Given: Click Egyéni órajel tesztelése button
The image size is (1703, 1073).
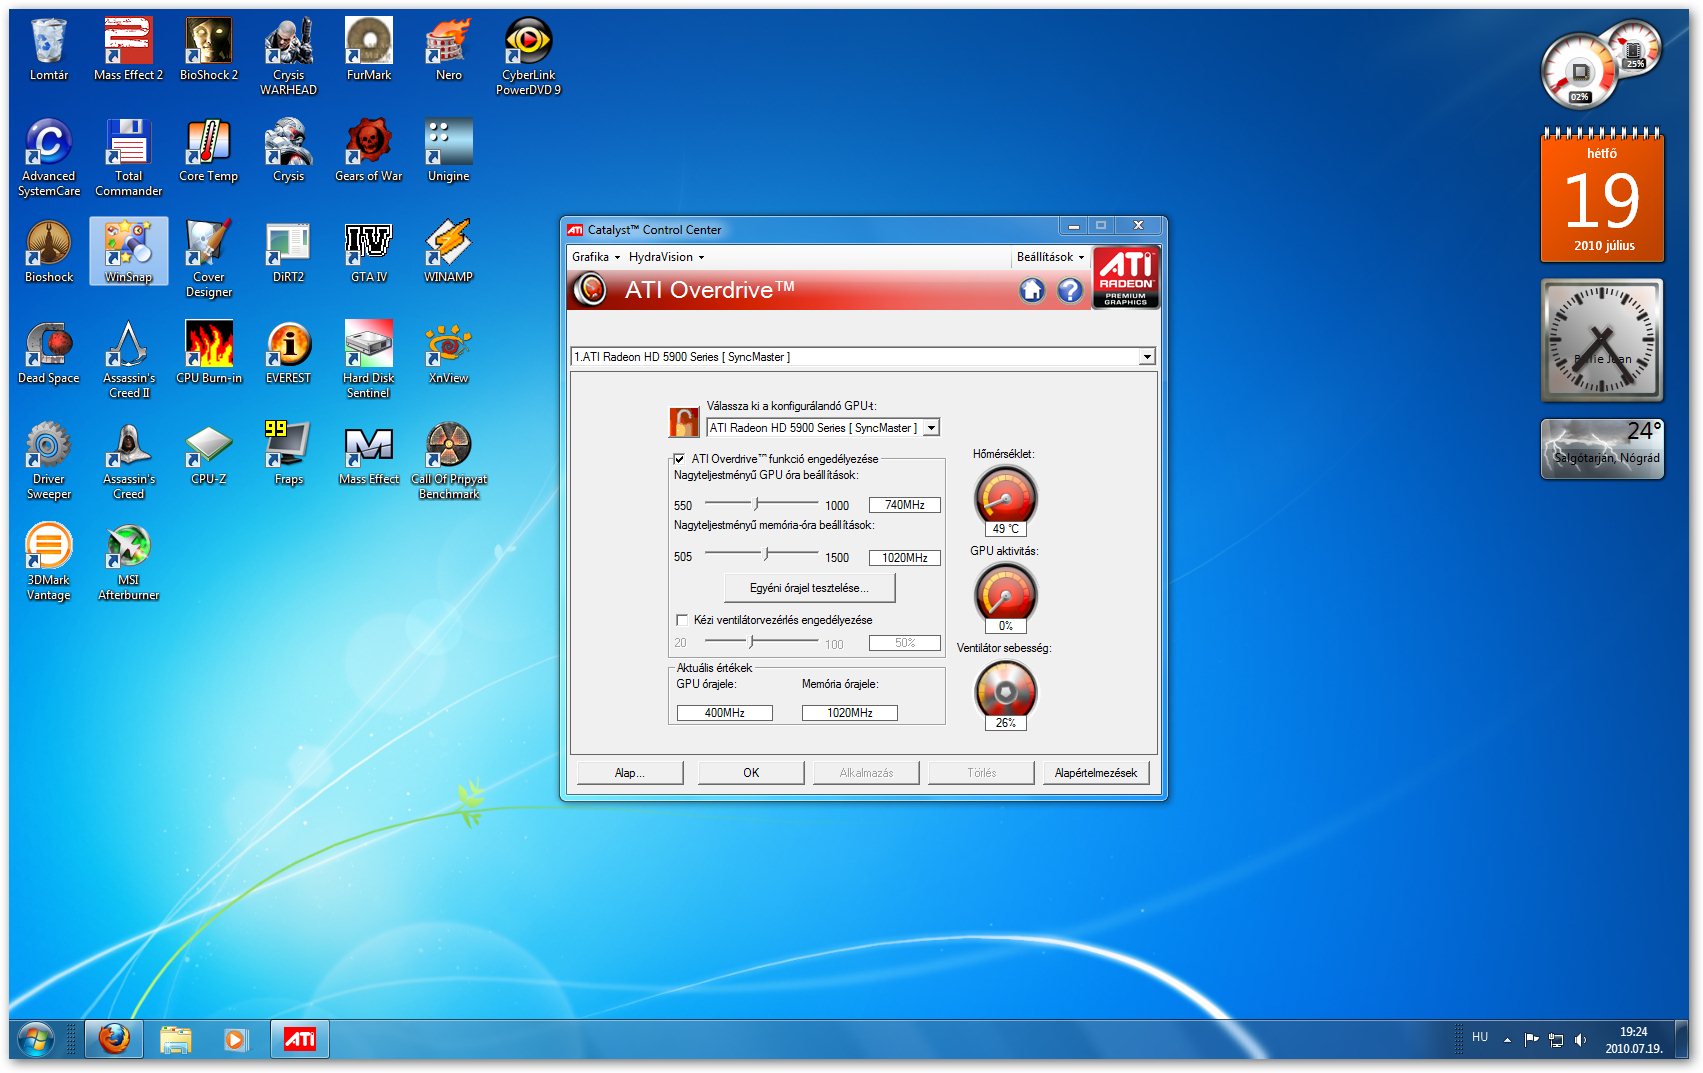Looking at the screenshot, I should click(809, 588).
